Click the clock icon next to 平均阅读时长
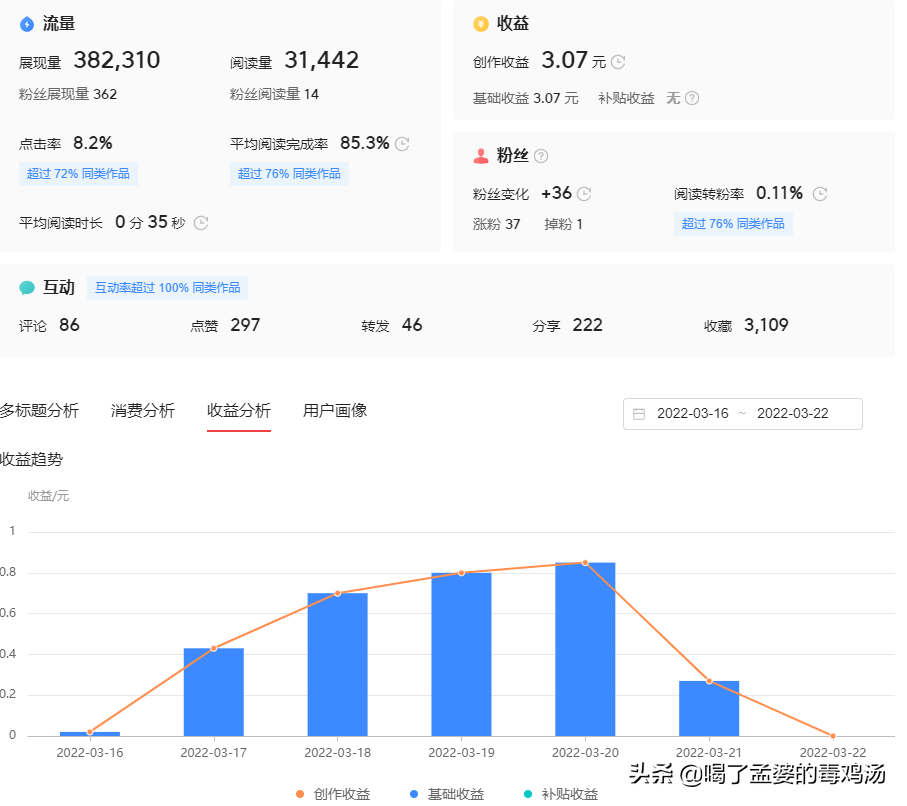 [x=201, y=223]
